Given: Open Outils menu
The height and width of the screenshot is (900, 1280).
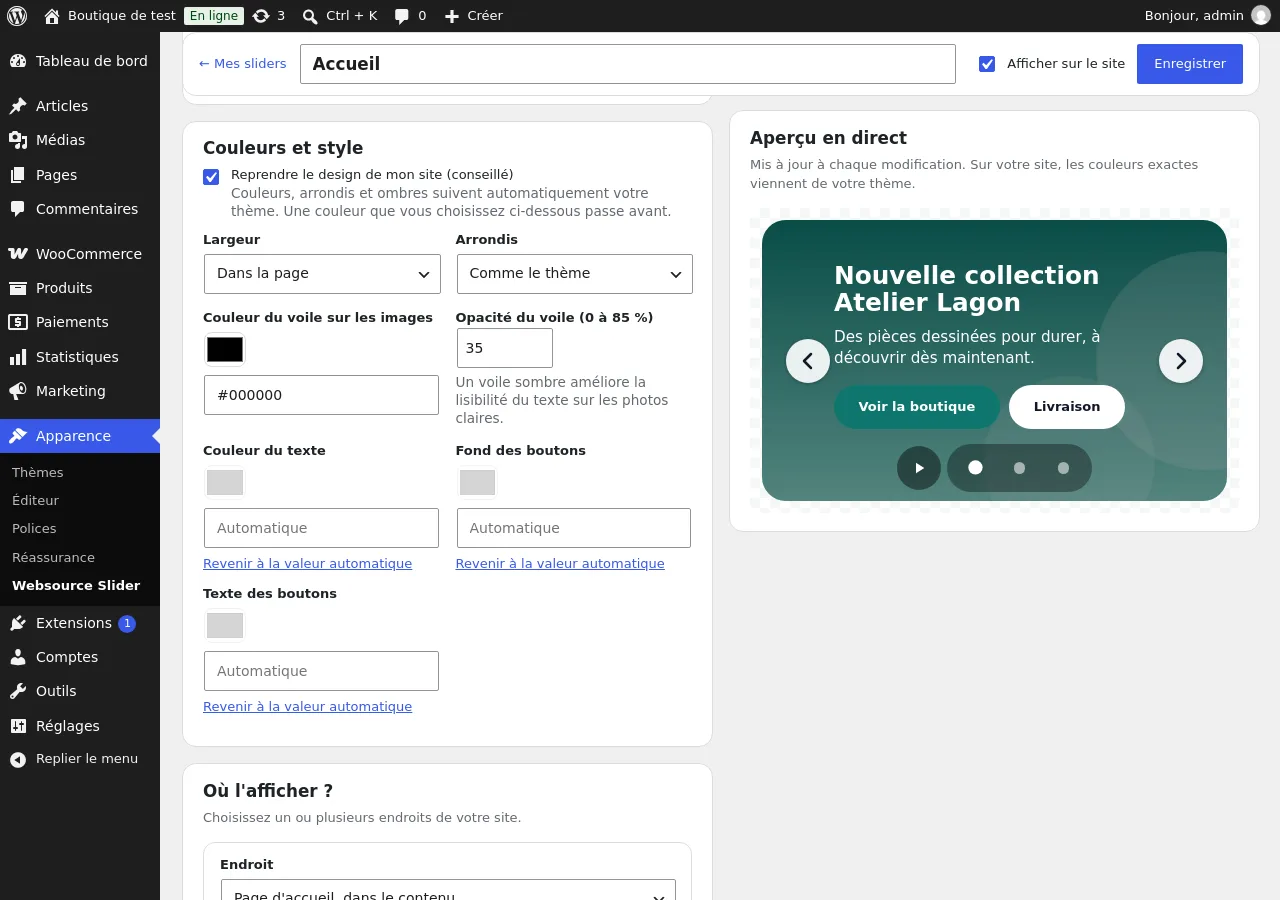Looking at the screenshot, I should tap(80, 691).
